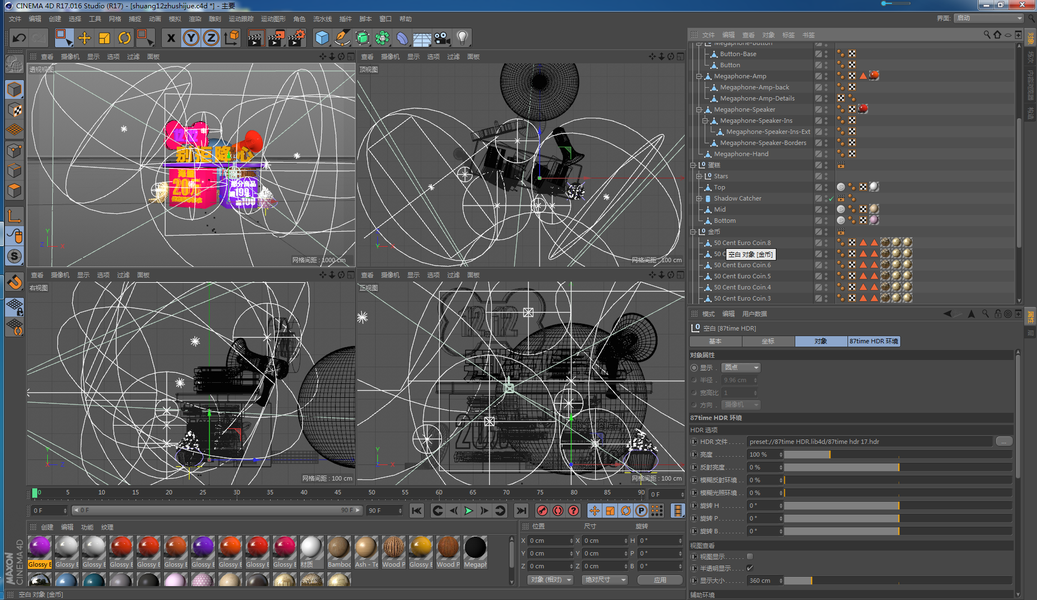Screen dimensions: 1037x600
Task: Open the 文件 menu
Action: [15, 19]
